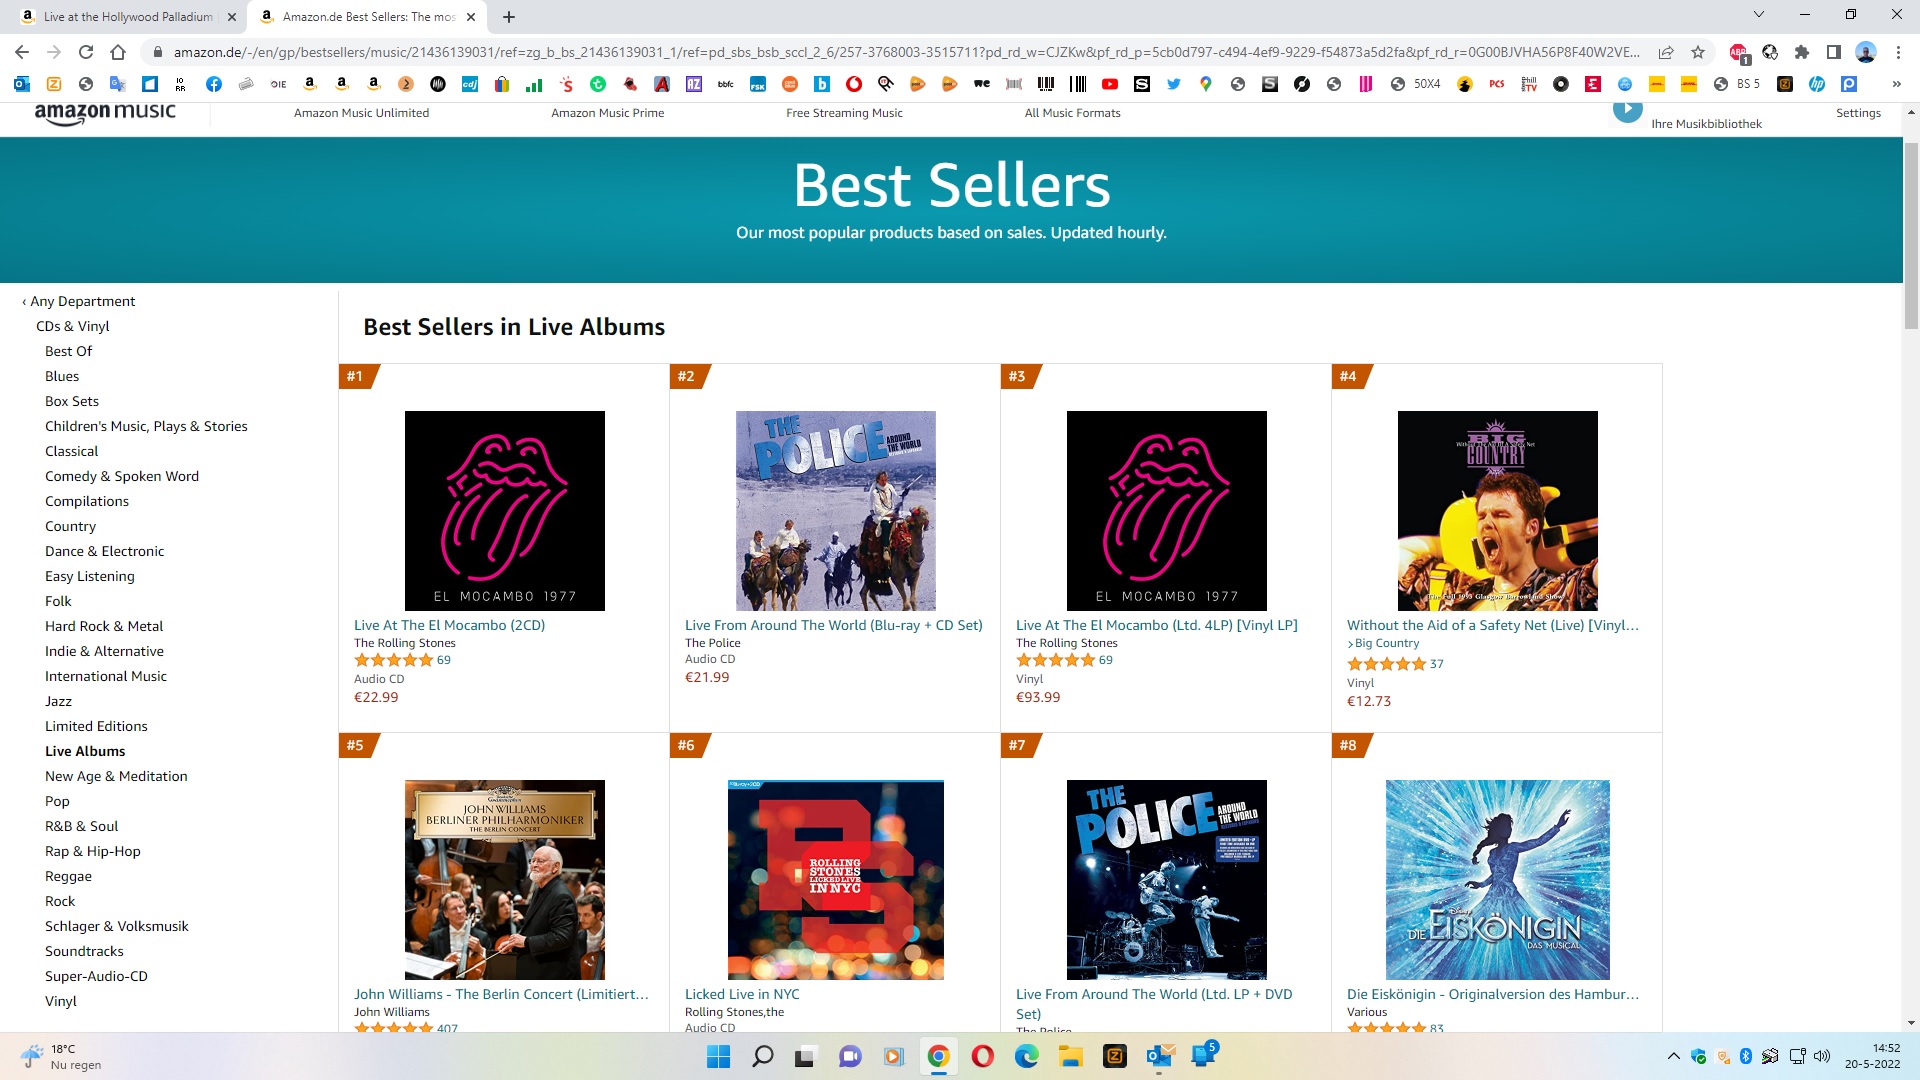Screen dimensions: 1920x1080
Task: Click The Police cover for item #2
Action: pyautogui.click(x=835, y=510)
